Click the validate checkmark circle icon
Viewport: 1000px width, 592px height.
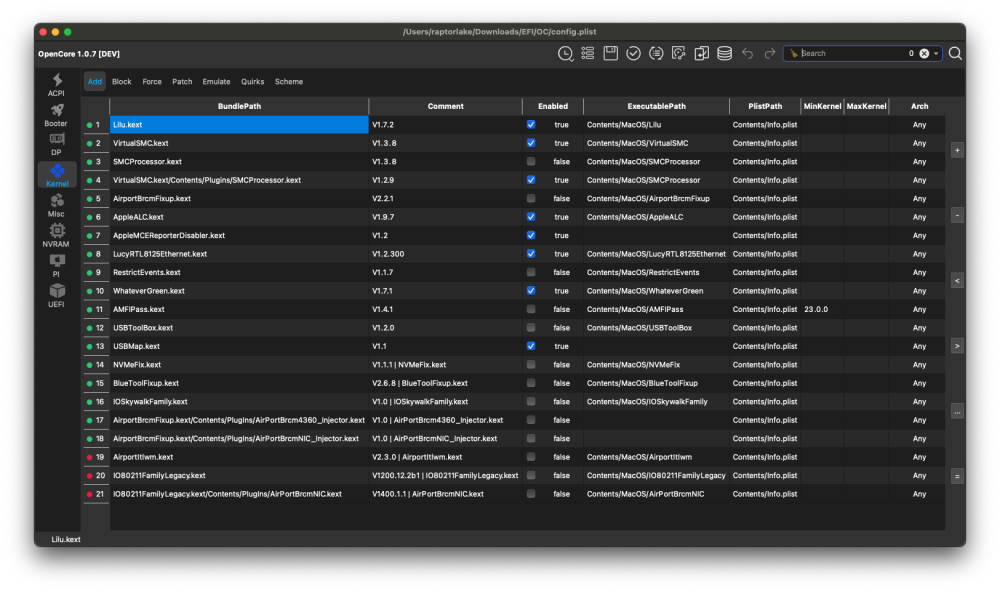pos(633,54)
